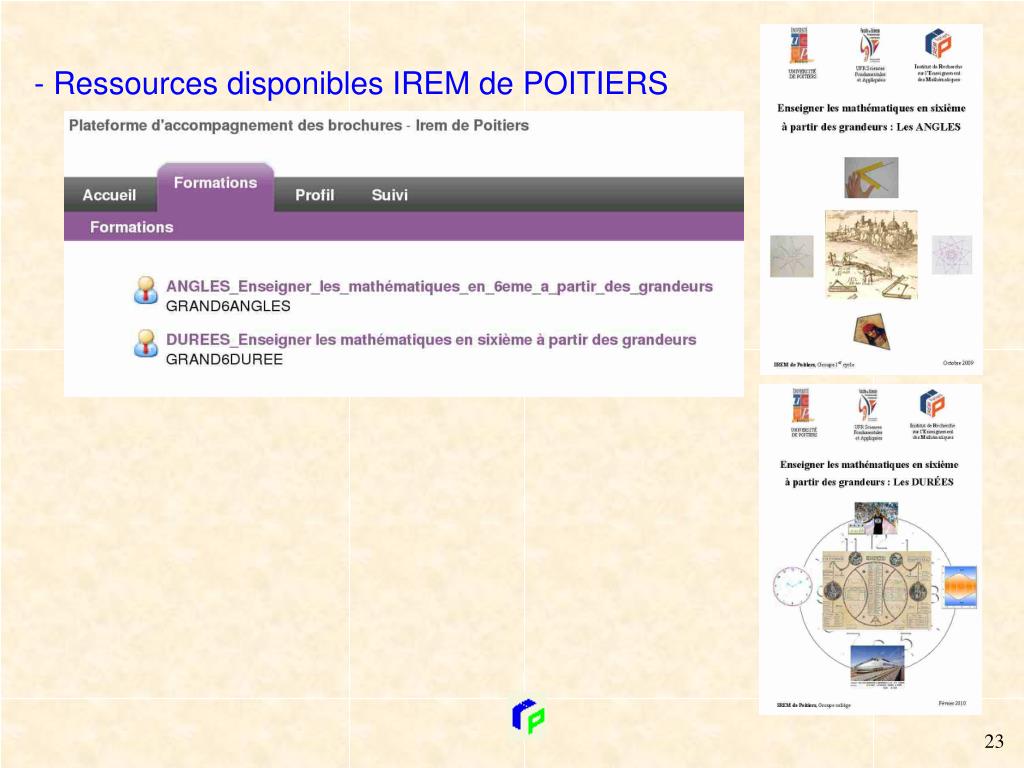Switch to the Profil tab

pyautogui.click(x=314, y=195)
